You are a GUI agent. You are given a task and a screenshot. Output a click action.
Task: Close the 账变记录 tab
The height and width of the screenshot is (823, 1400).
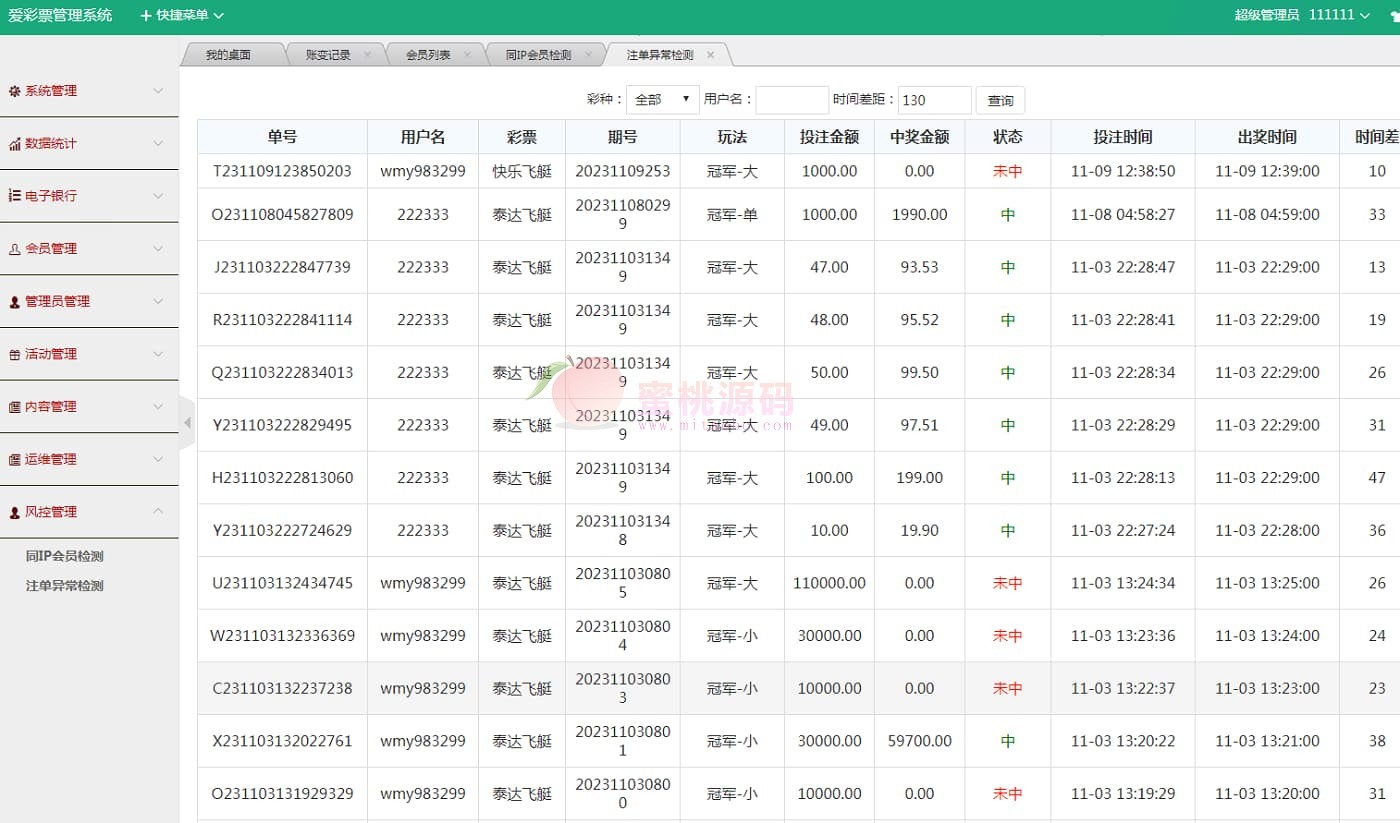coord(367,55)
